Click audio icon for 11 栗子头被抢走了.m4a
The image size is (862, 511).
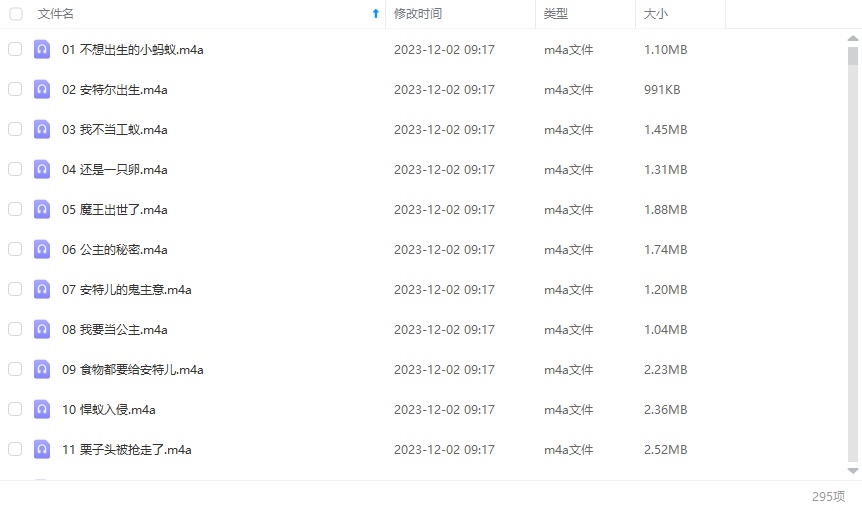[42, 449]
